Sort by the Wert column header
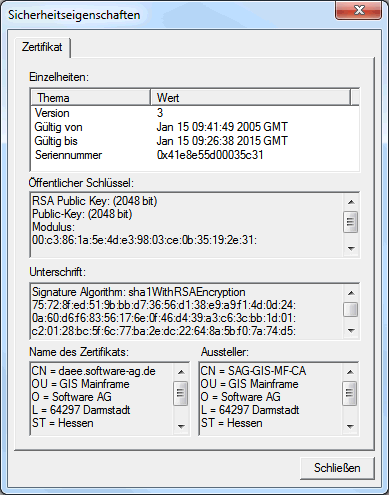 (x=250, y=98)
